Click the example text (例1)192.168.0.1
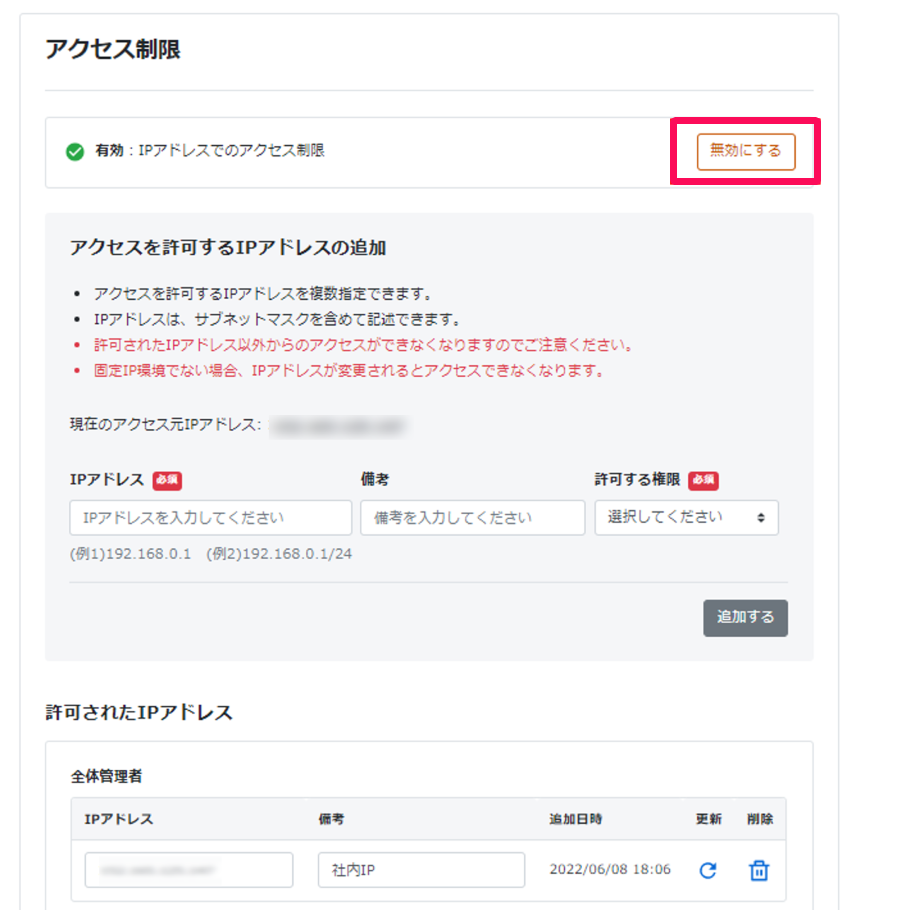The image size is (905, 910). coord(131,554)
